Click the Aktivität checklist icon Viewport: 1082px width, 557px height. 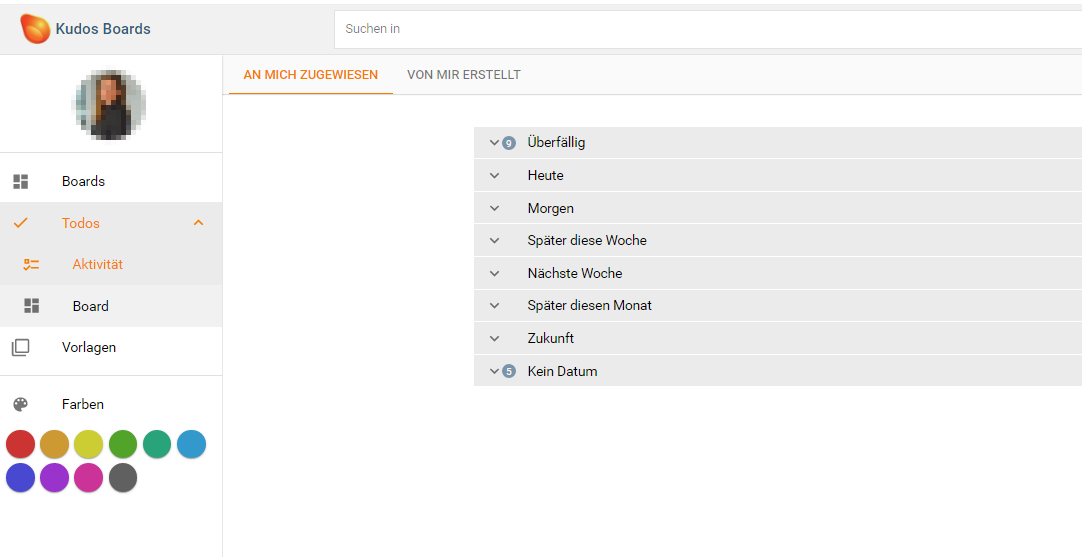click(31, 265)
